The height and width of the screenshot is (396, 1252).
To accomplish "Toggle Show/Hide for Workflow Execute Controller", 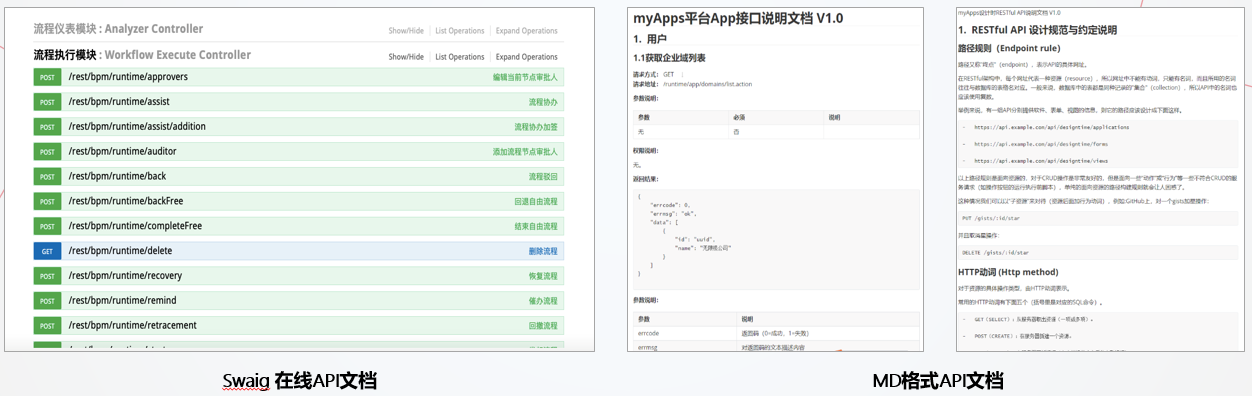I will point(406,57).
